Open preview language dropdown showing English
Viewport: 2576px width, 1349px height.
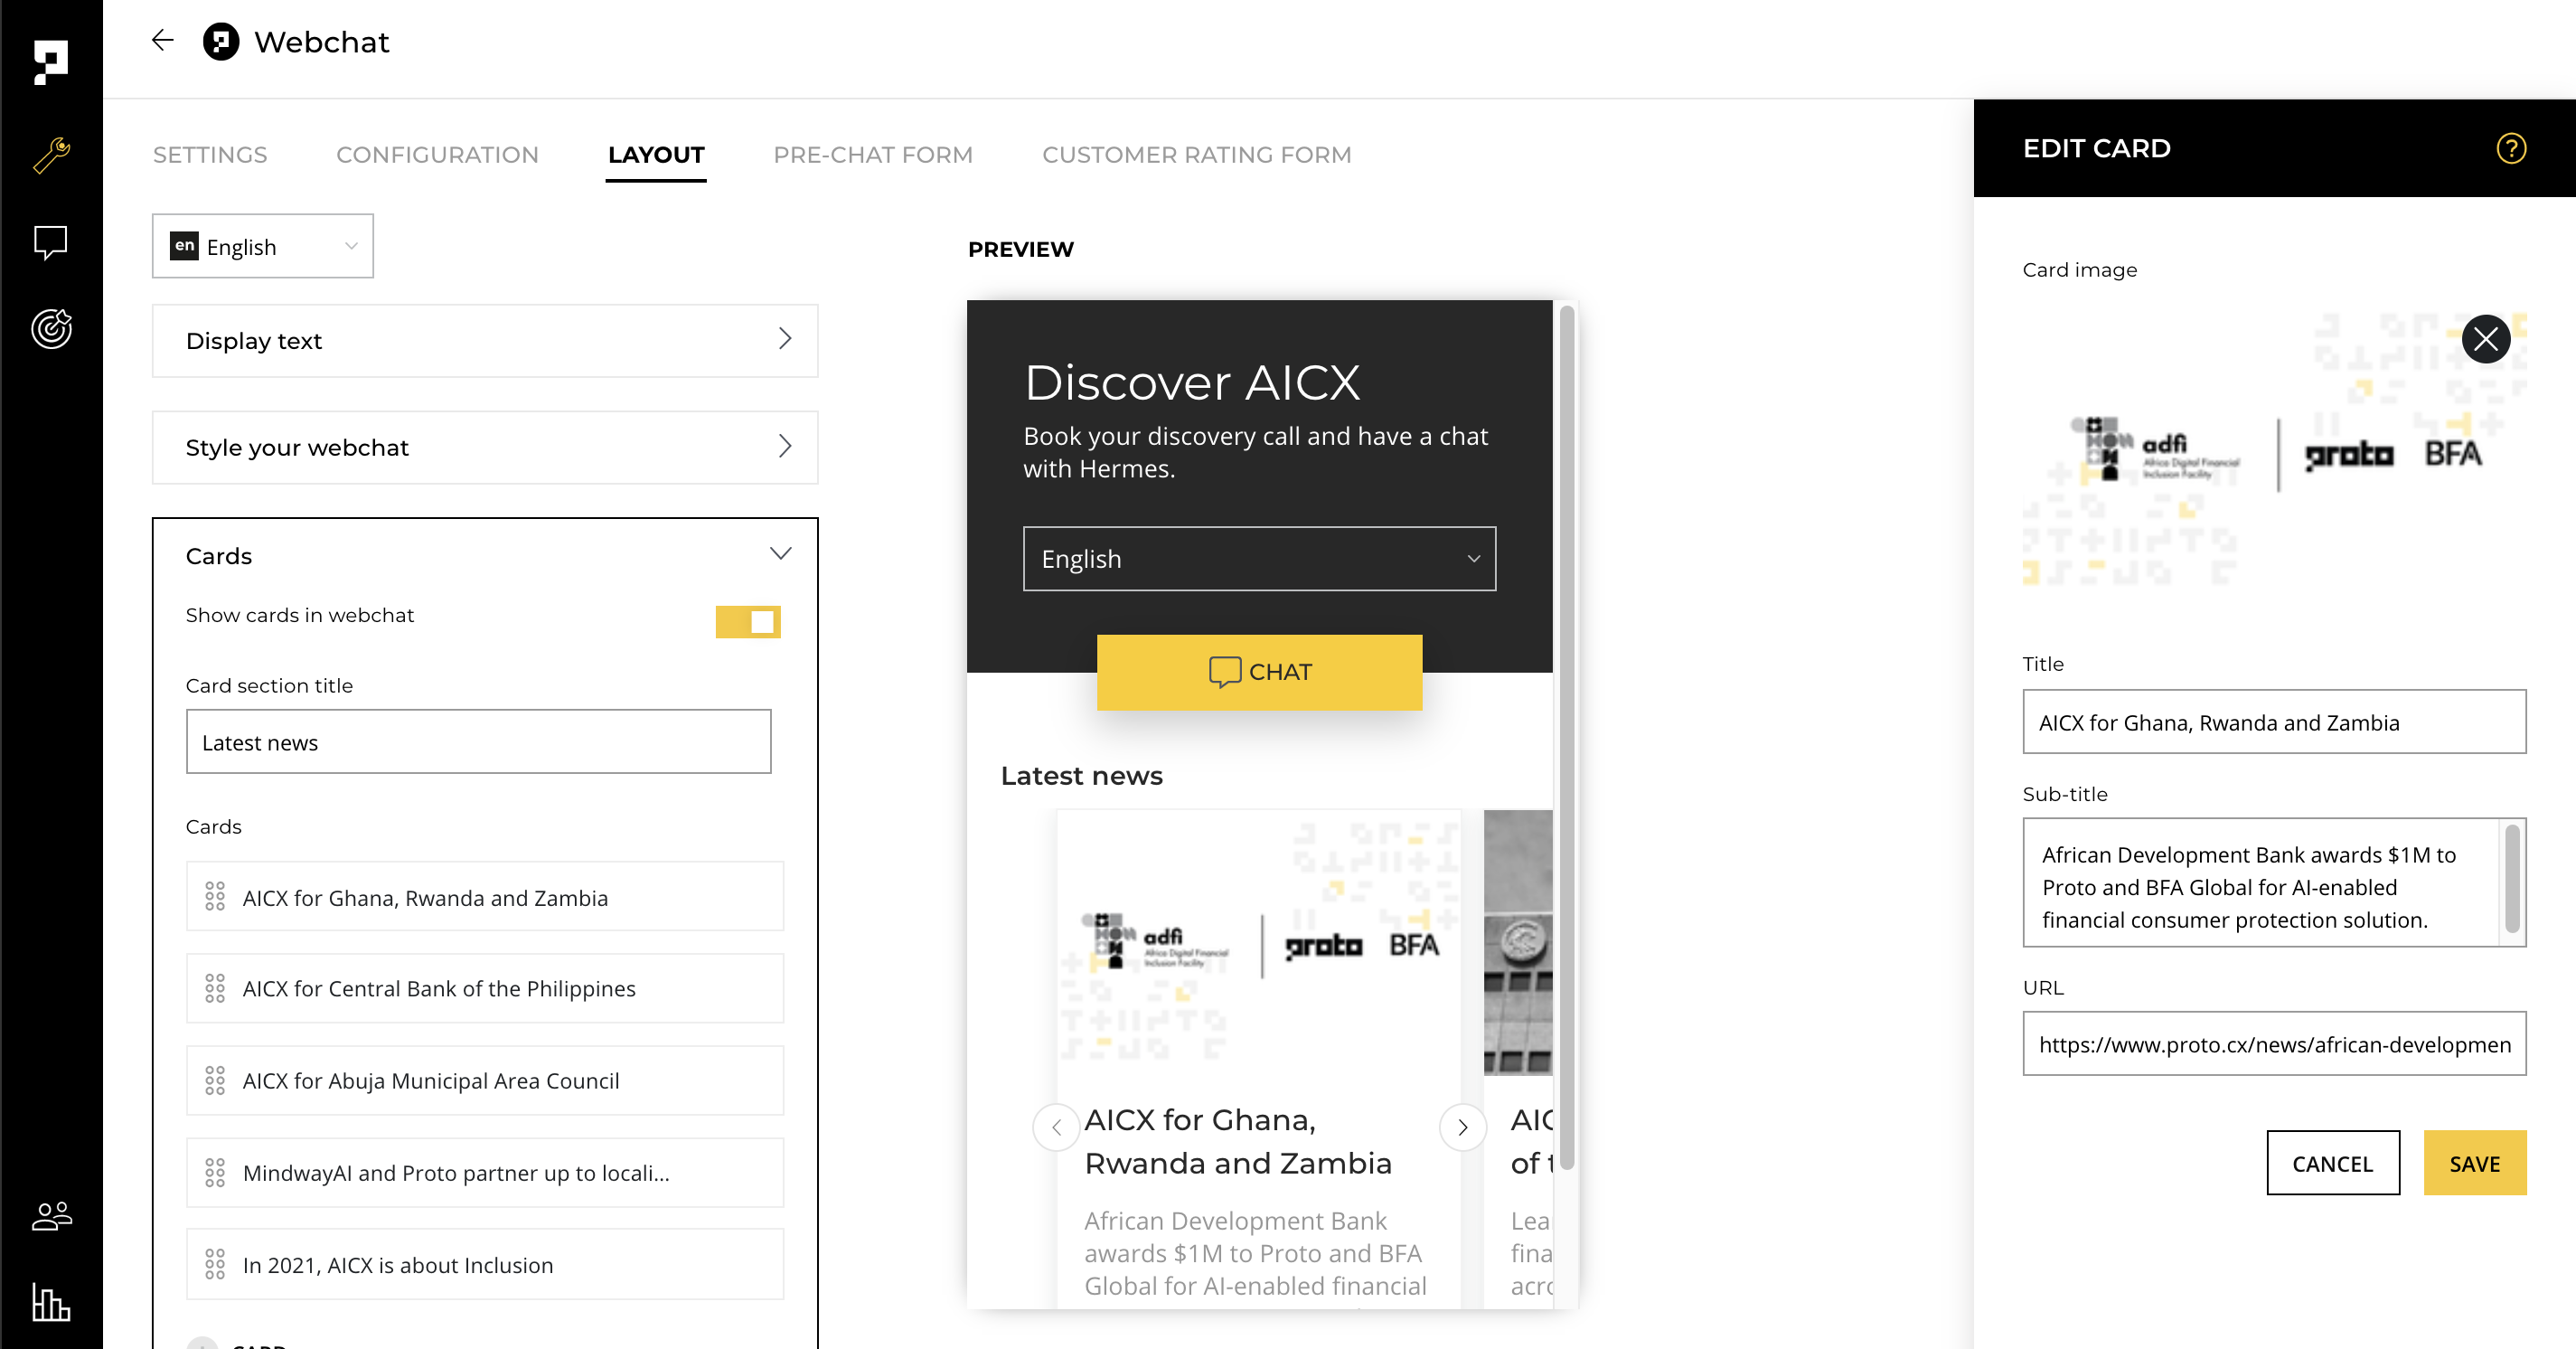coord(1258,558)
